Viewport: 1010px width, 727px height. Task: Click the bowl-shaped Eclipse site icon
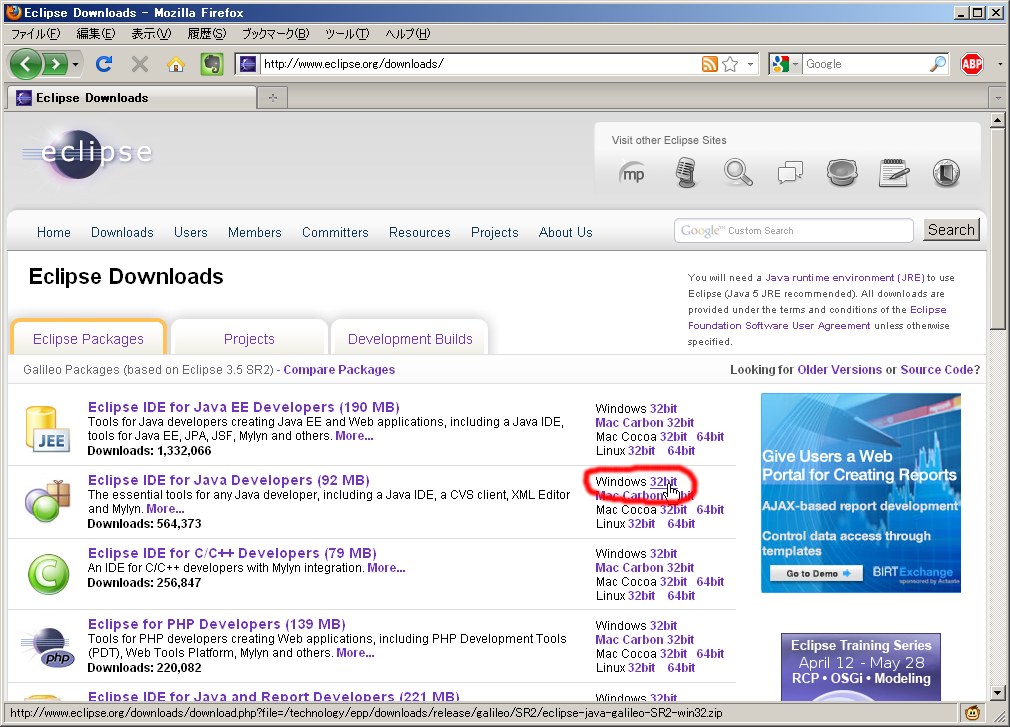(842, 173)
